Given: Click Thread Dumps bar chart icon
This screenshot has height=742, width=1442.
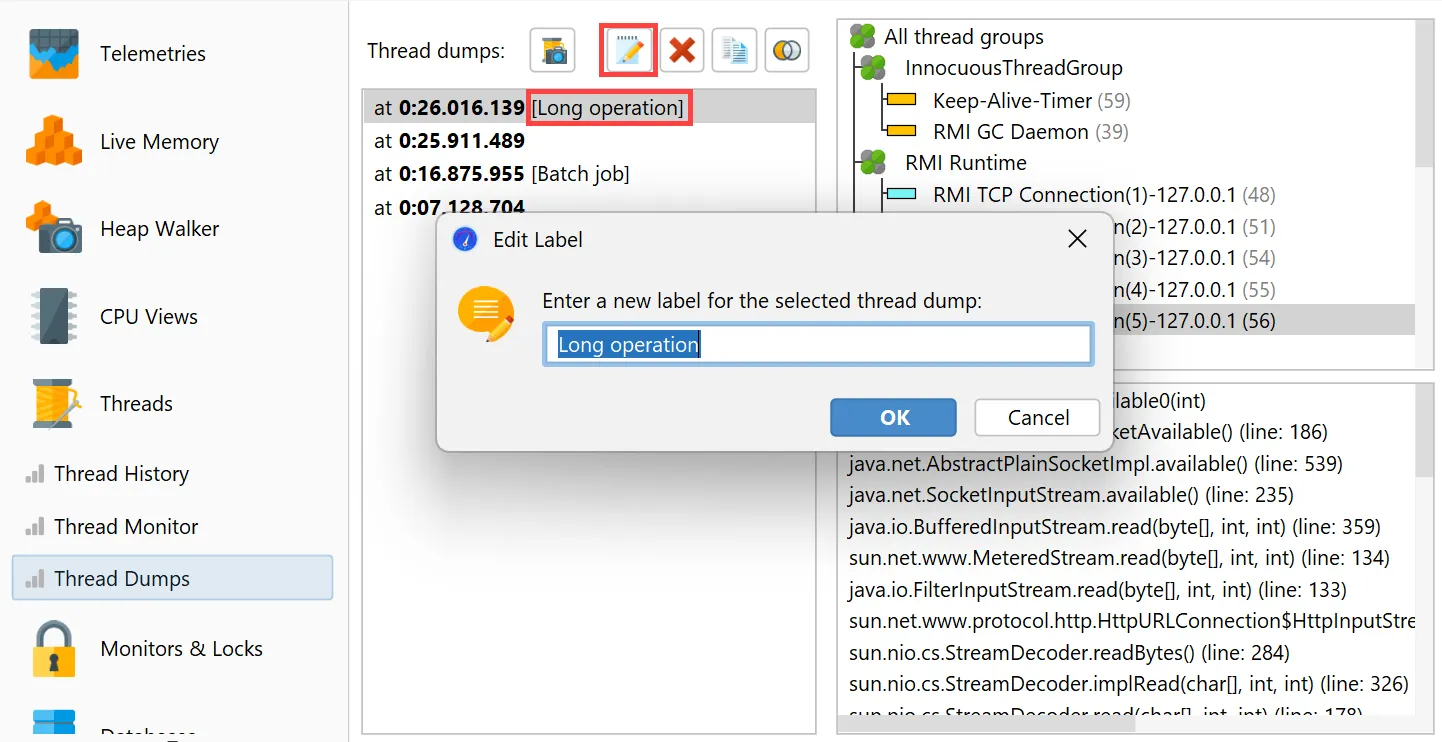Looking at the screenshot, I should pos(35,578).
